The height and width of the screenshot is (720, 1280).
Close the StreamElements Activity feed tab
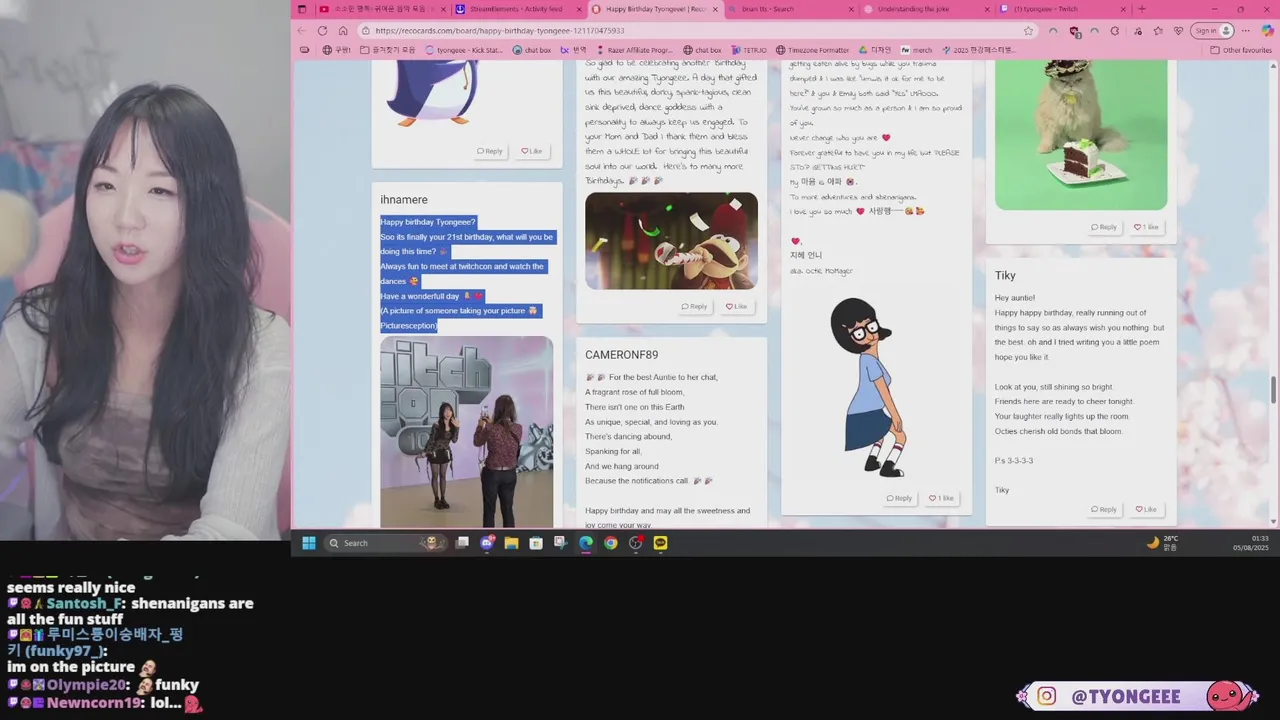click(579, 9)
